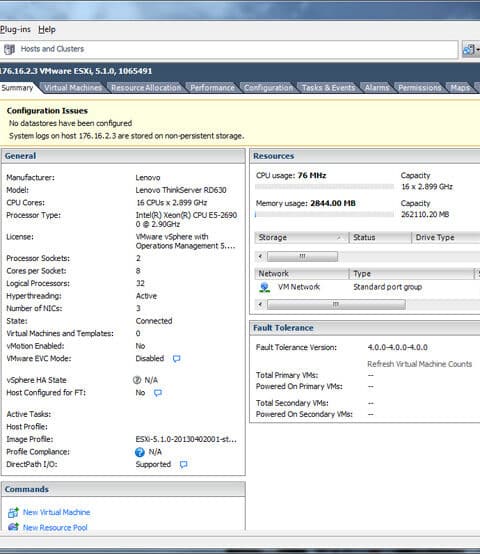Click the storage table horizontal scrollbar thumb
The image size is (480, 554).
[x=302, y=256]
